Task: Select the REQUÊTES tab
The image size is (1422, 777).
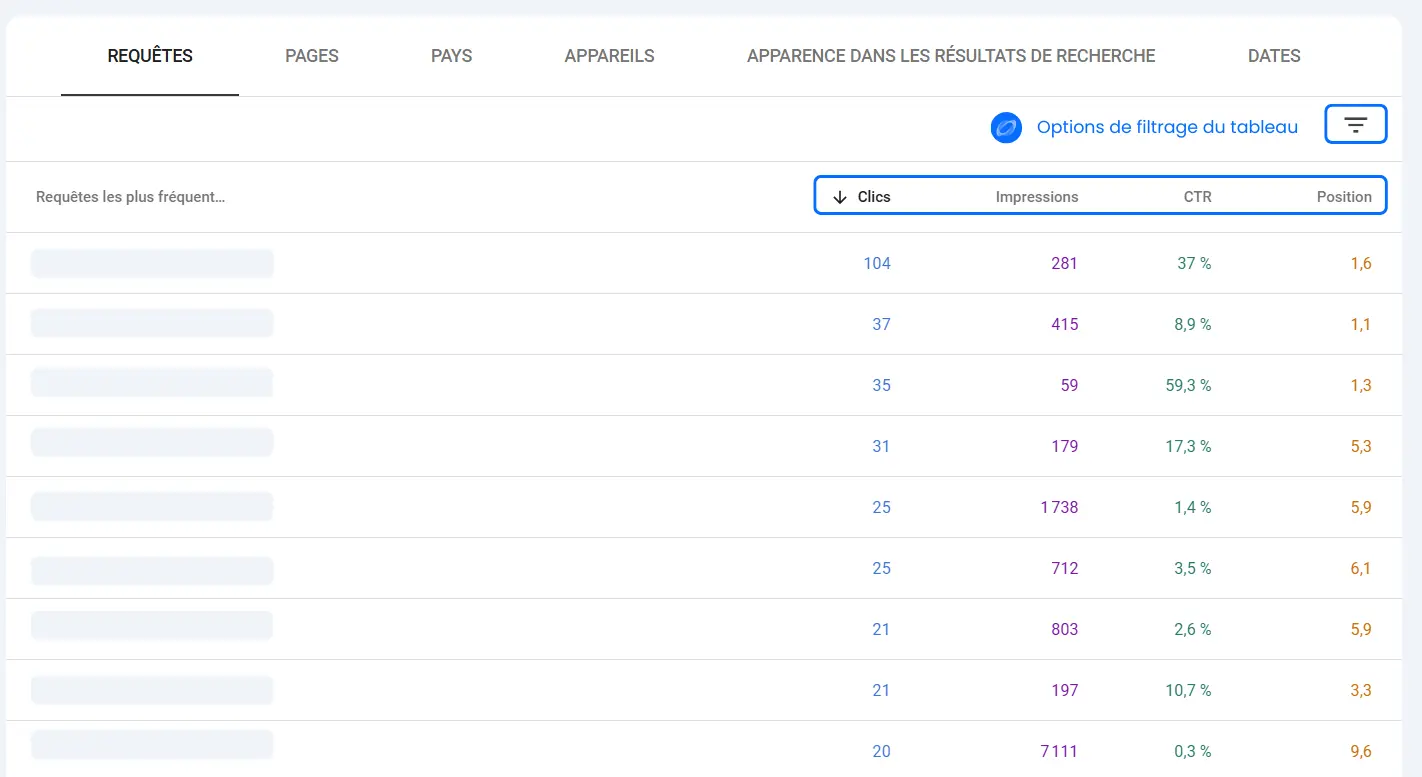Action: 149,56
